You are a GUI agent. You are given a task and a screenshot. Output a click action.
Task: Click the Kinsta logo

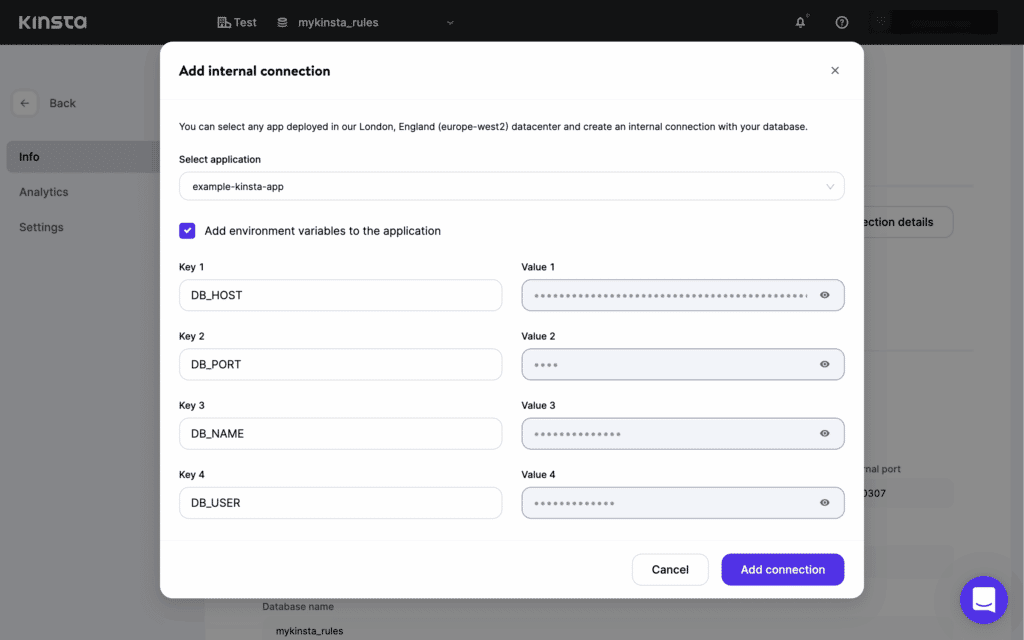(52, 21)
